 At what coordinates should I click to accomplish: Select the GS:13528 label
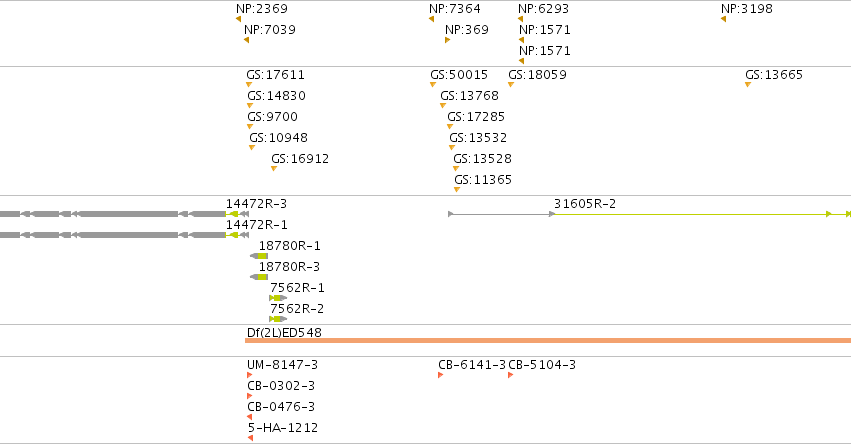point(482,159)
